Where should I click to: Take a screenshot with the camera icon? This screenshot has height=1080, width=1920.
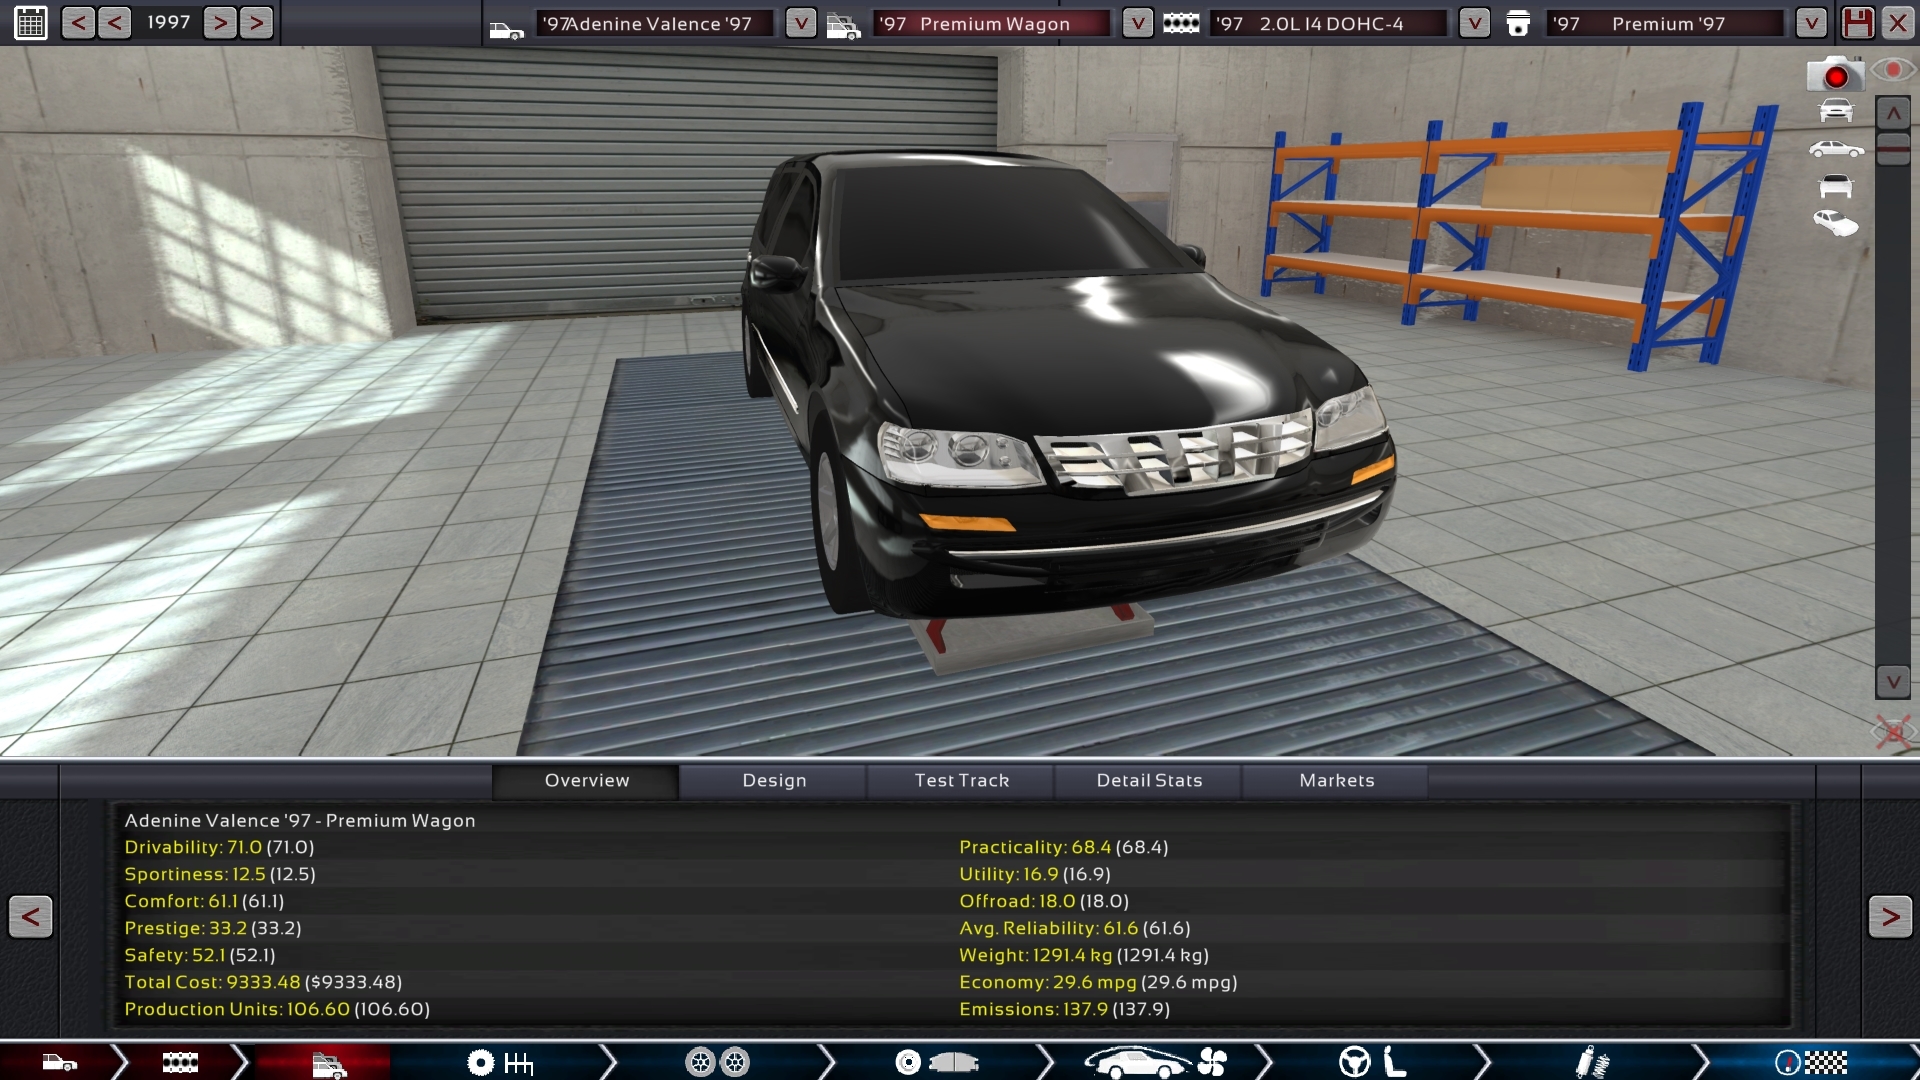(x=1834, y=75)
